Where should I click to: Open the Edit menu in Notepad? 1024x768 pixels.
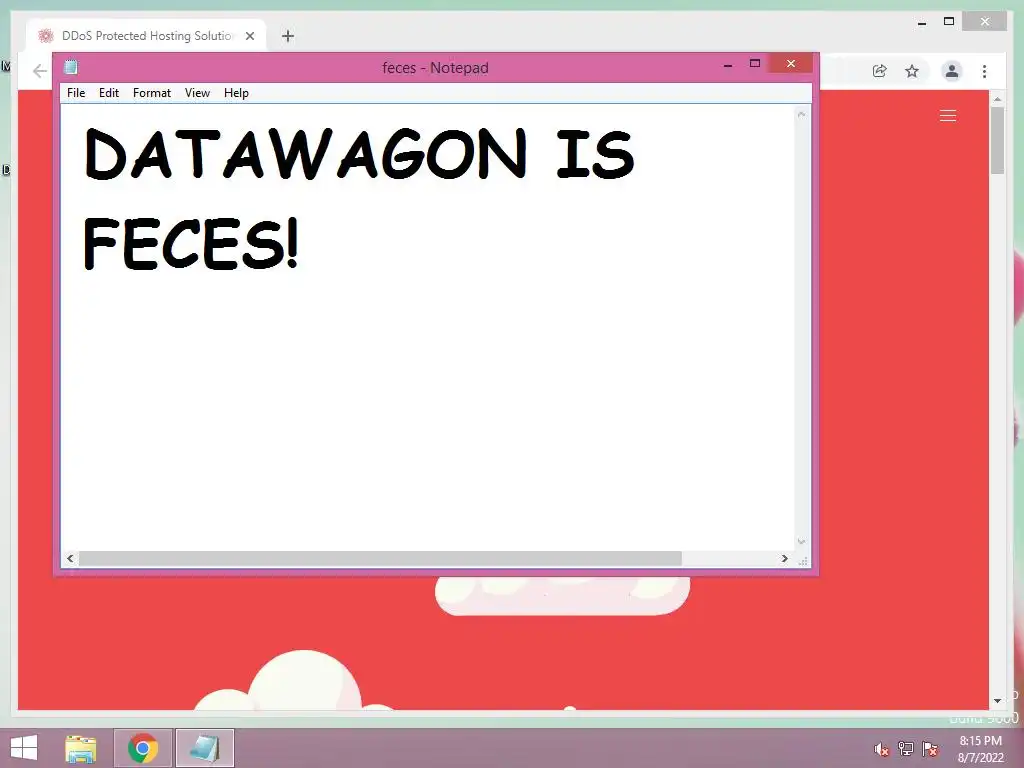tap(108, 93)
